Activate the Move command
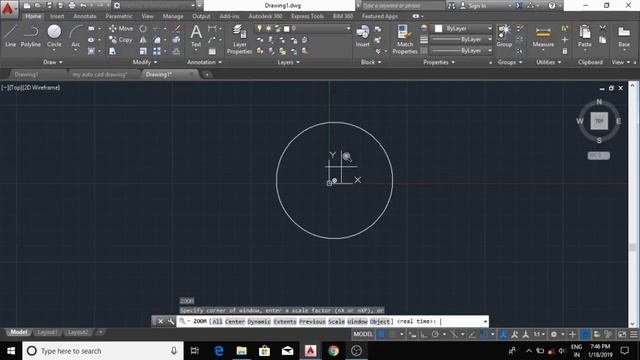Screen dimensions: 640x360 tap(121, 29)
